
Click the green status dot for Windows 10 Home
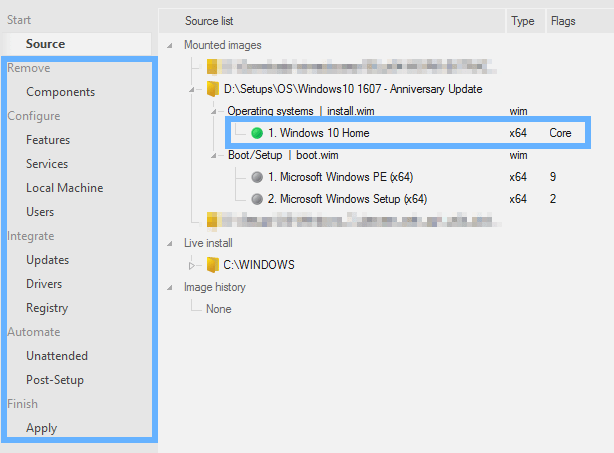(257, 133)
